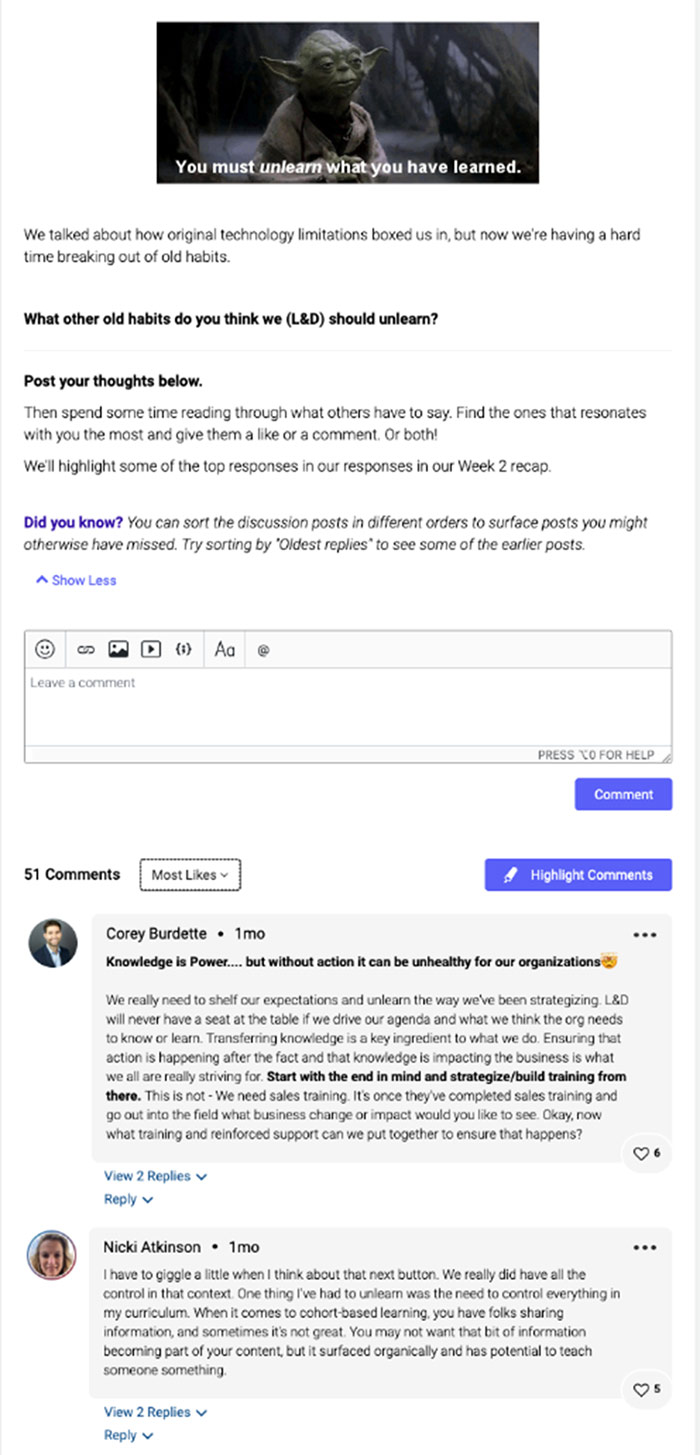Open more options on Nicki Atkinson's comment
700x1455 pixels.
coord(645,1248)
